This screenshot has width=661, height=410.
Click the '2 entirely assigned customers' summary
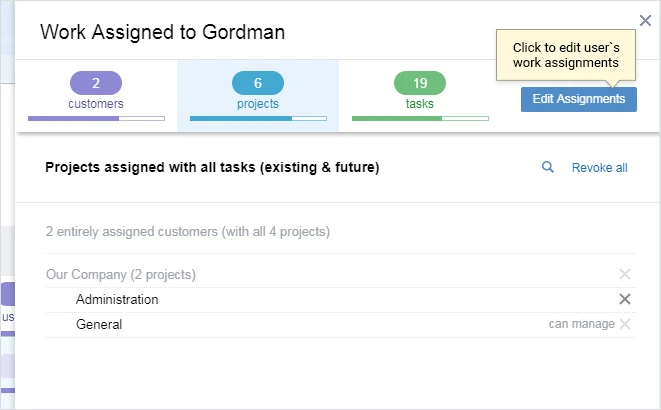click(x=188, y=232)
